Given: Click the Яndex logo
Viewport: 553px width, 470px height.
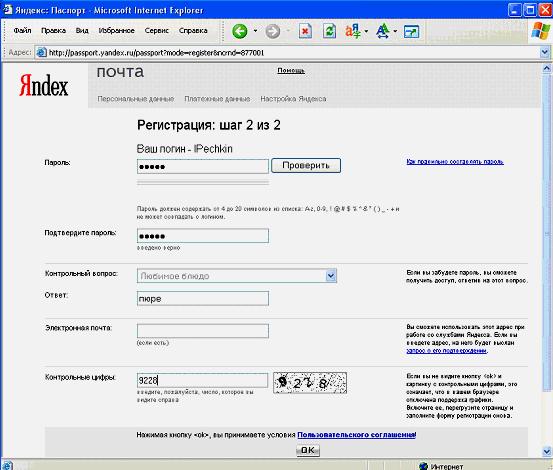Looking at the screenshot, I should click(44, 85).
